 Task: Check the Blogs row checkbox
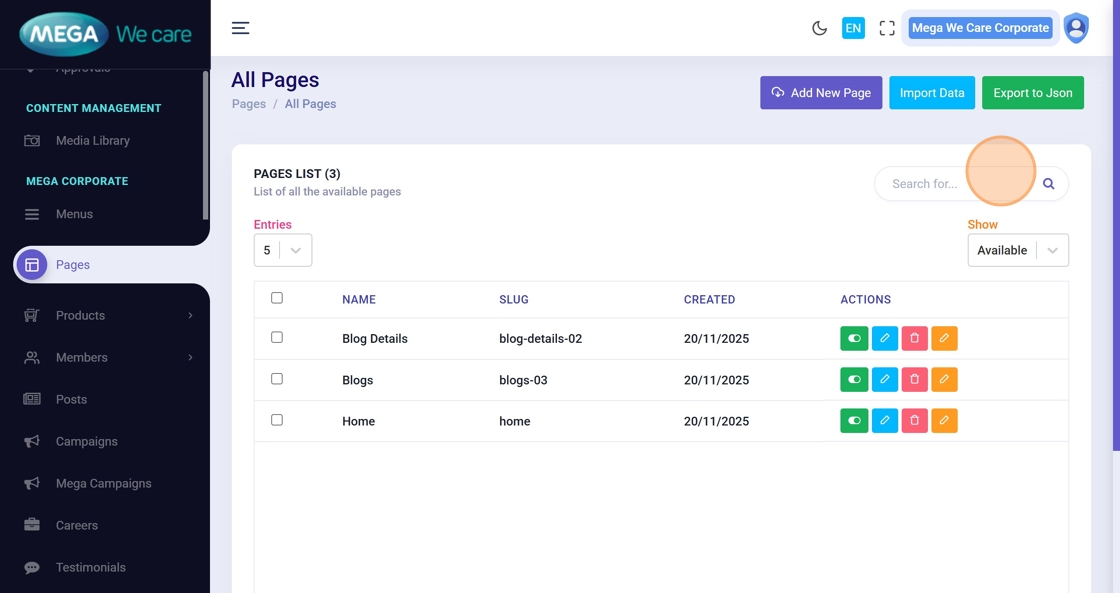tap(277, 379)
